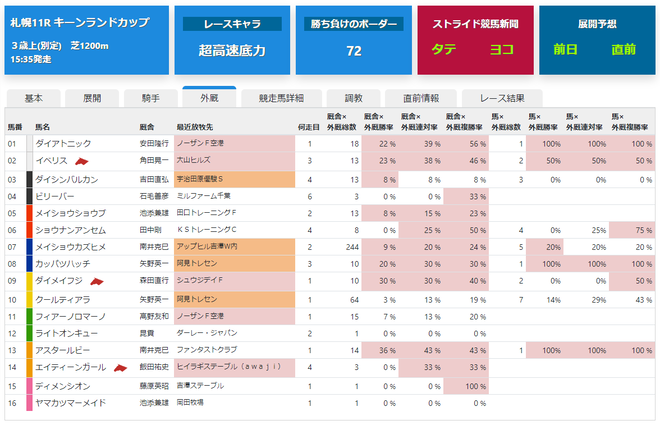Click trainer name 角田晃一
The width and height of the screenshot is (660, 425).
point(154,161)
